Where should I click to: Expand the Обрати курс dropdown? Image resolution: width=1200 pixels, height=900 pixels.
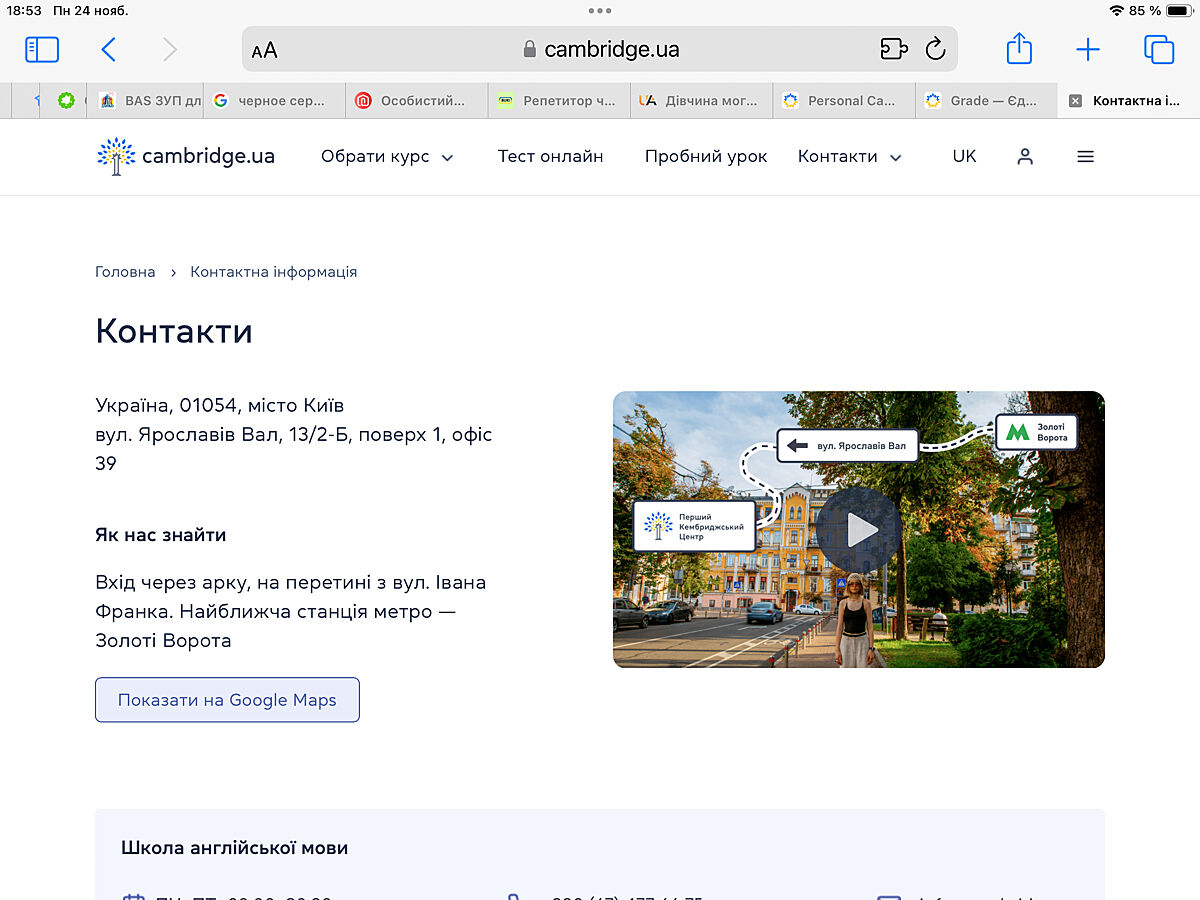point(387,157)
